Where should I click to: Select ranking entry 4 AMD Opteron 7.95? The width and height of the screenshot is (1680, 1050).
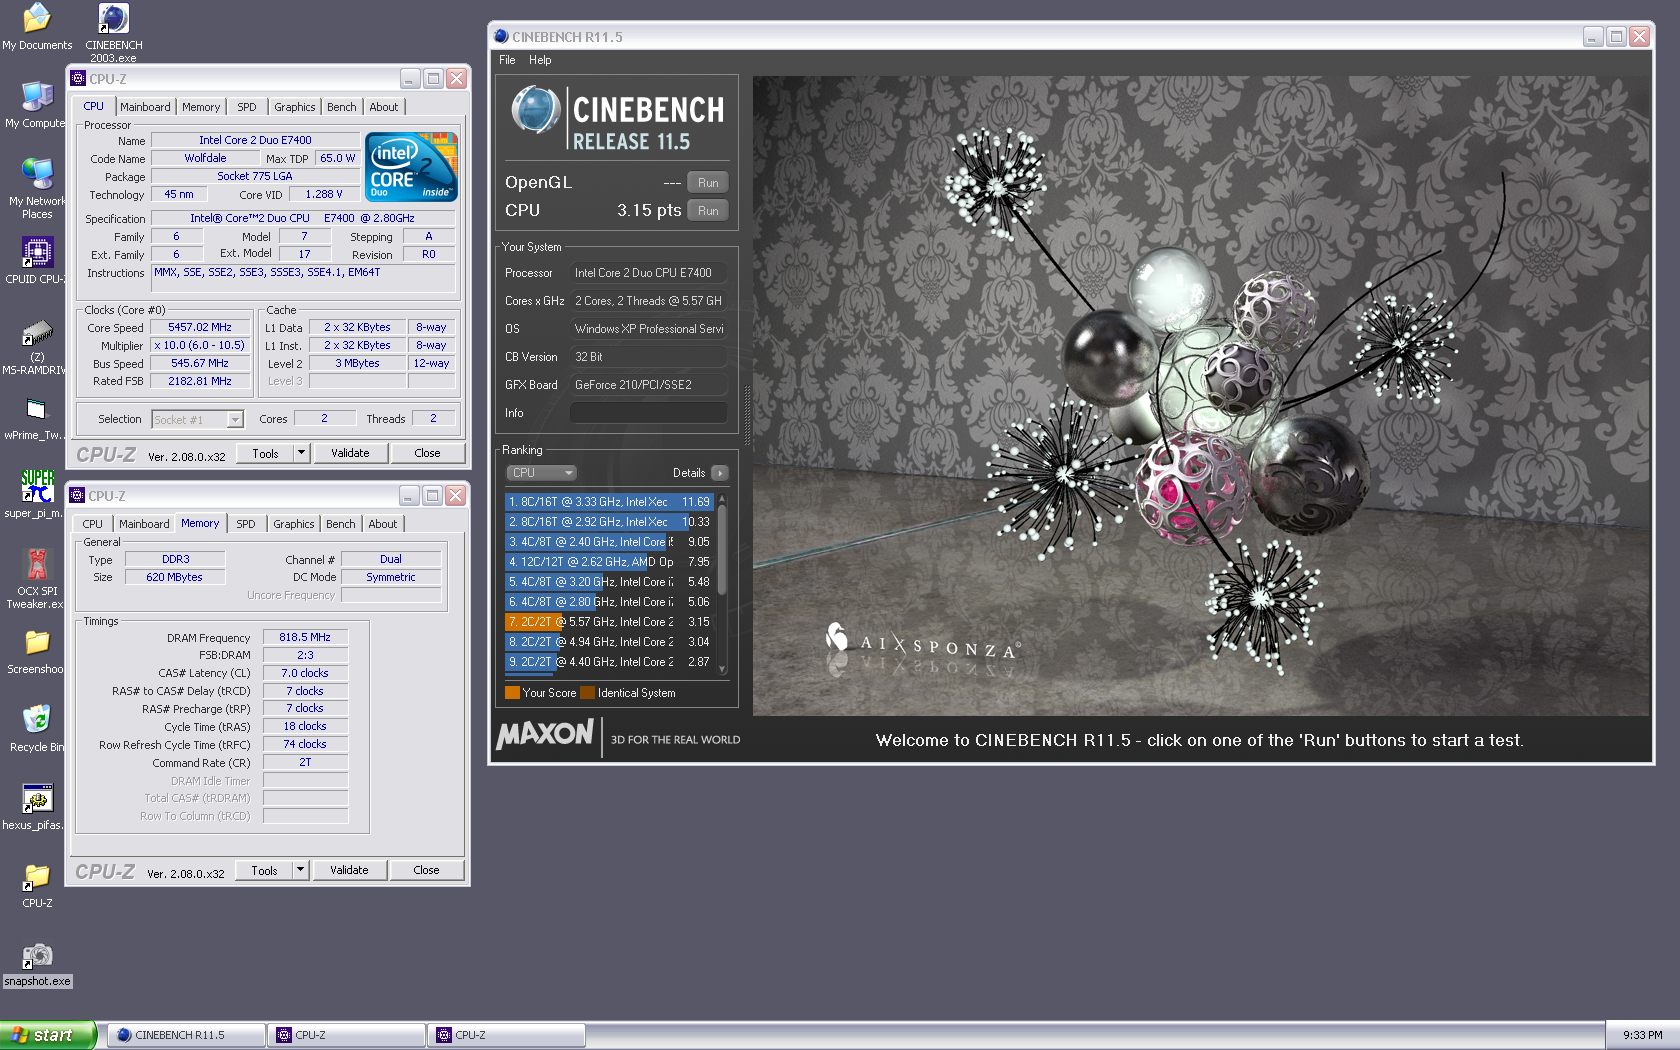[x=610, y=562]
